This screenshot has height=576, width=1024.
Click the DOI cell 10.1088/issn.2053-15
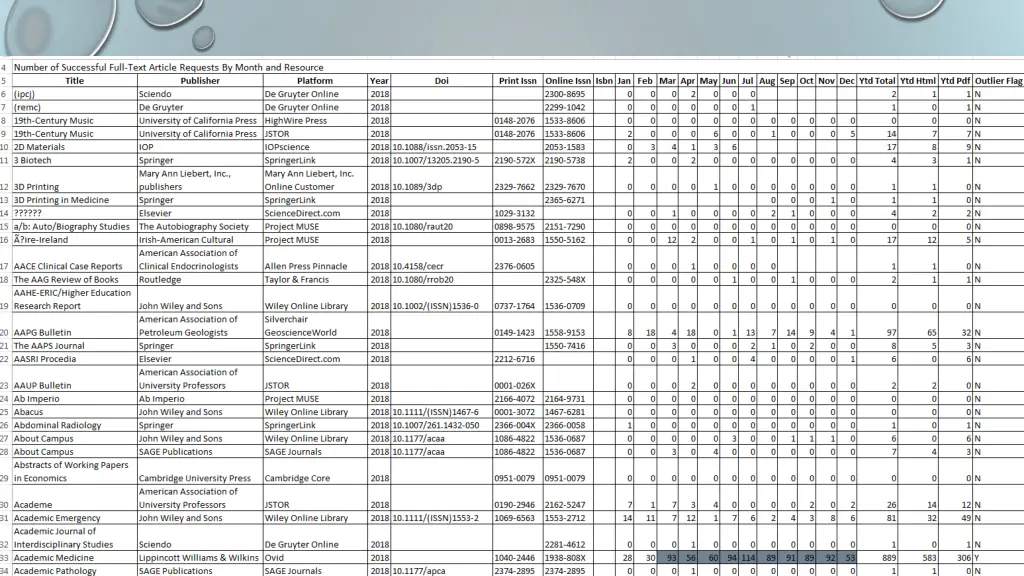441,147
